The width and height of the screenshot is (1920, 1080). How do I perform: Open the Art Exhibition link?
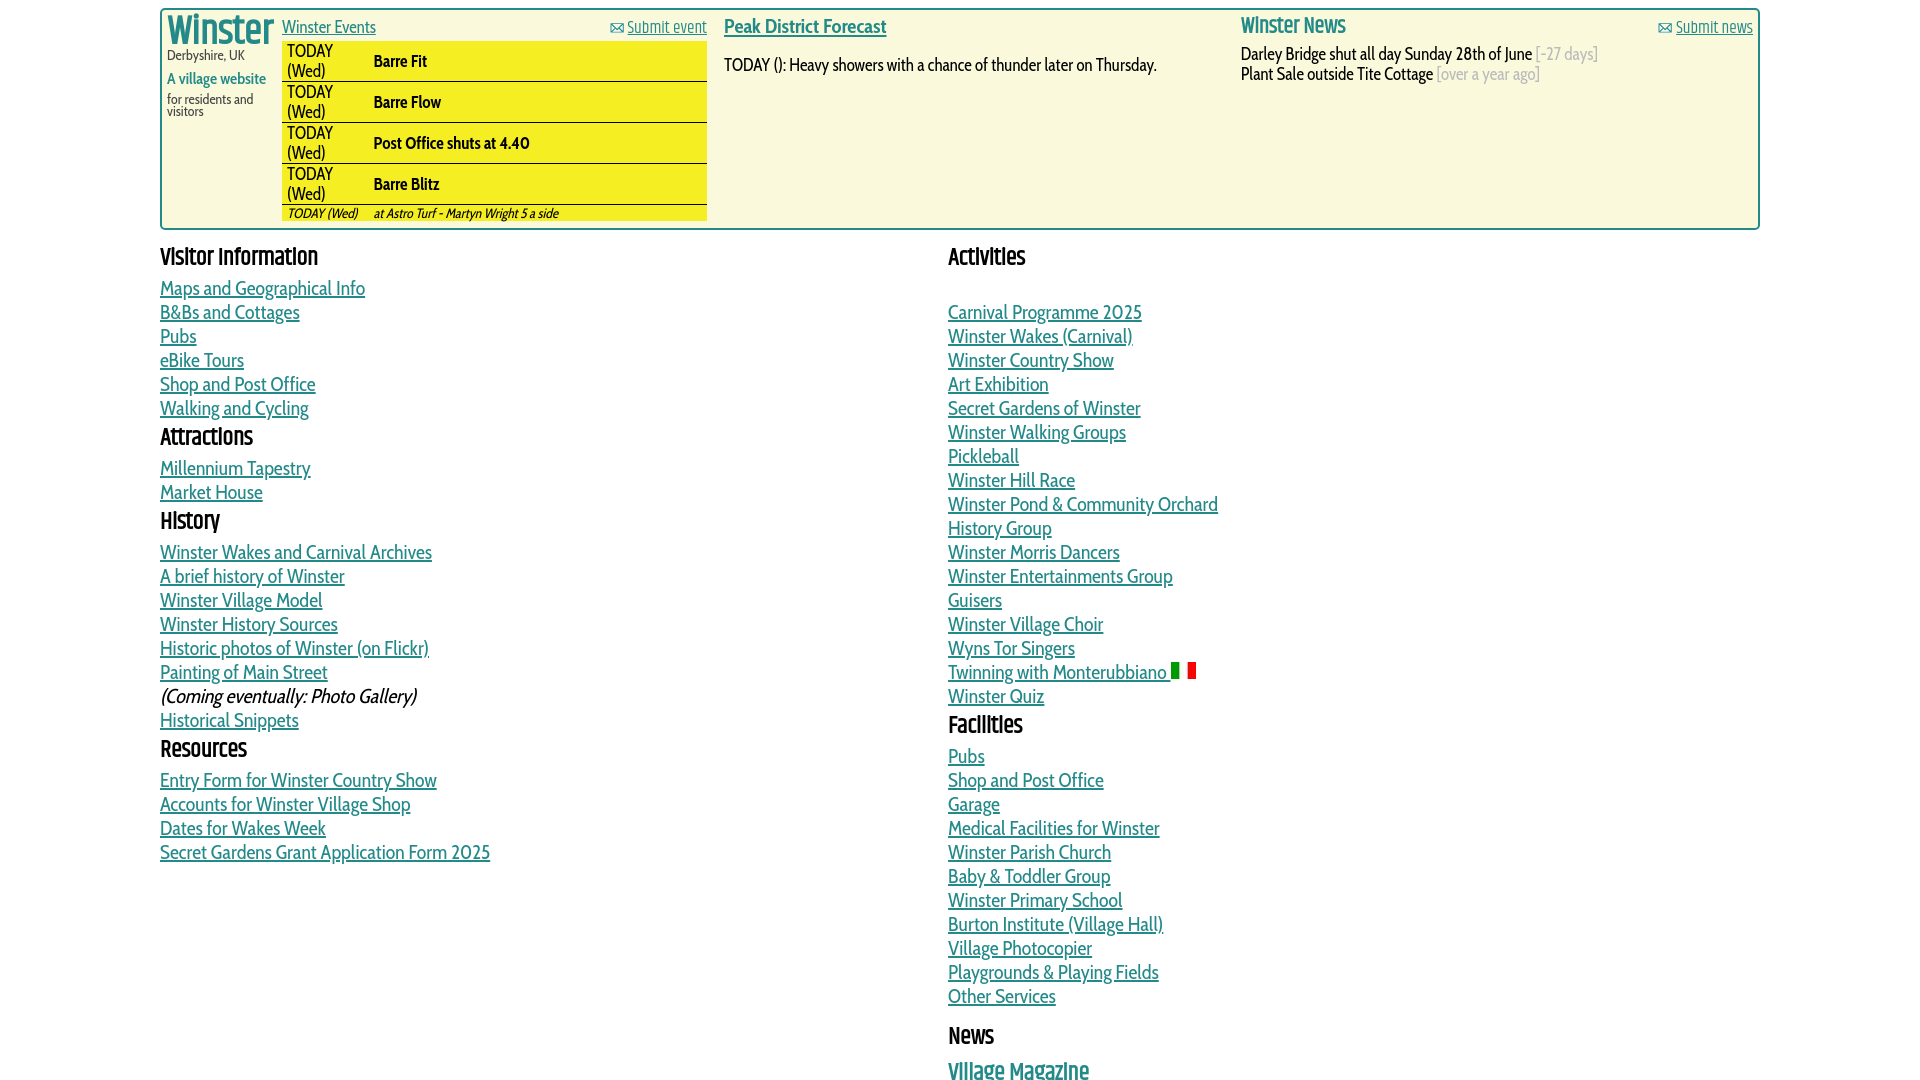pyautogui.click(x=998, y=384)
